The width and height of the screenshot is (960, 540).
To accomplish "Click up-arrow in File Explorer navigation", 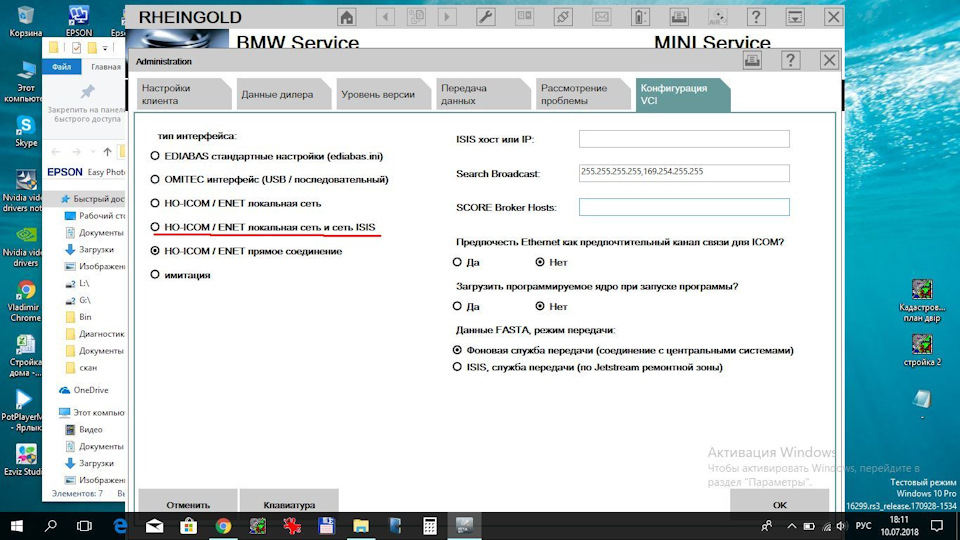I will (x=107, y=151).
